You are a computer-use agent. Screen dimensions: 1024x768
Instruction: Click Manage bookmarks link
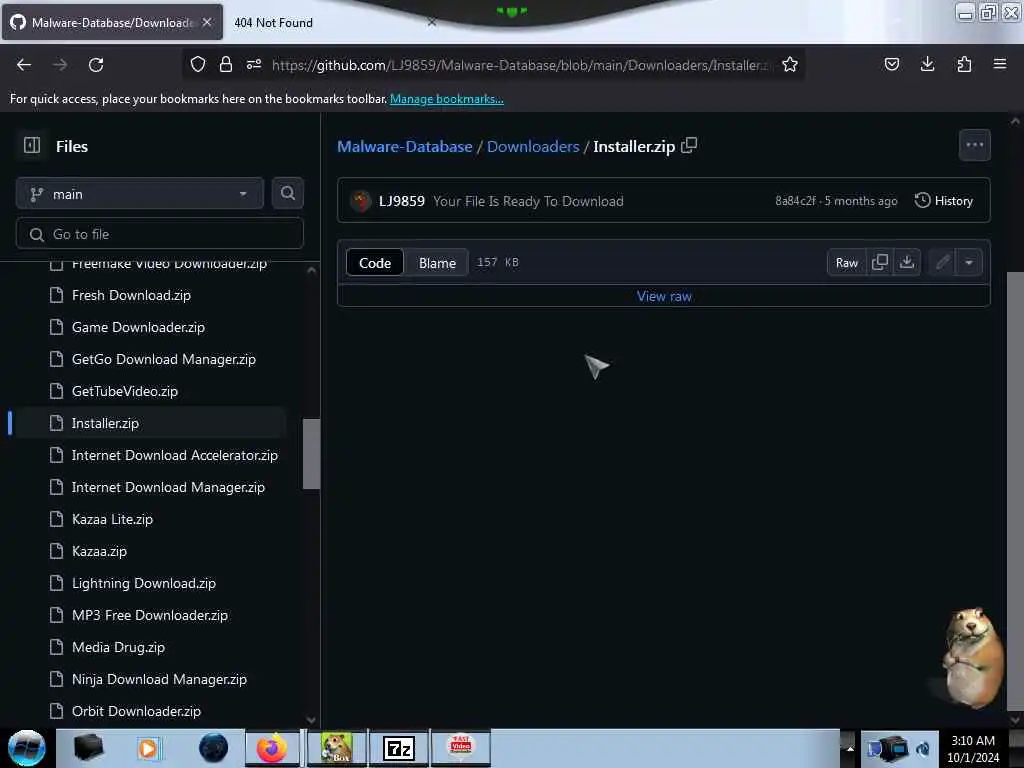tap(447, 99)
